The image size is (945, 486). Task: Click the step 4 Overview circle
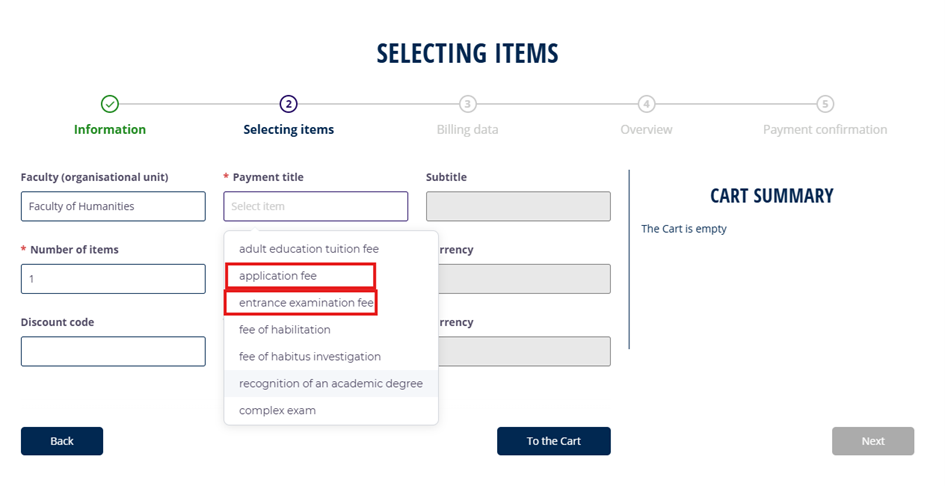point(646,104)
